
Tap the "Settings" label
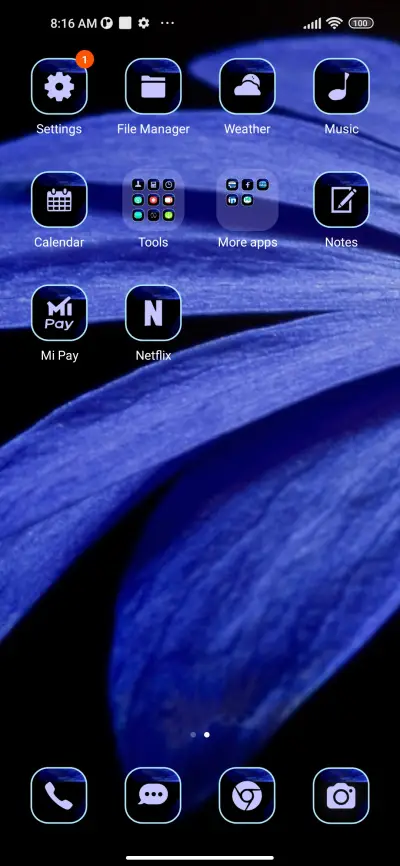coord(59,129)
